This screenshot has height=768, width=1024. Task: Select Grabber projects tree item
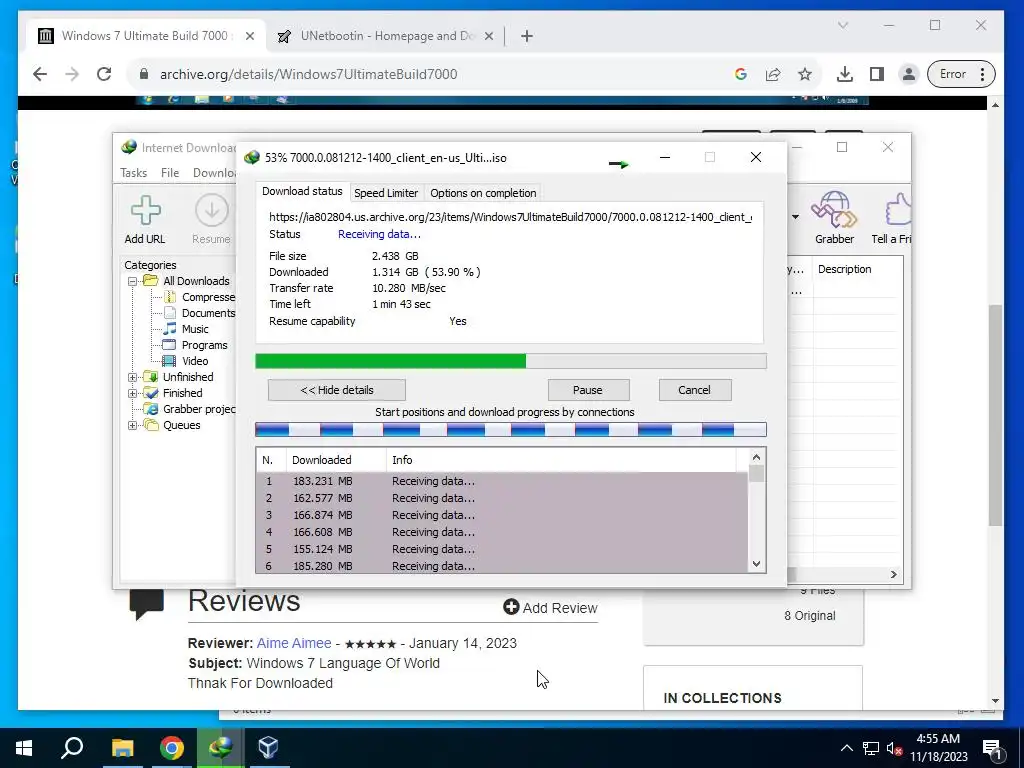coord(190,409)
